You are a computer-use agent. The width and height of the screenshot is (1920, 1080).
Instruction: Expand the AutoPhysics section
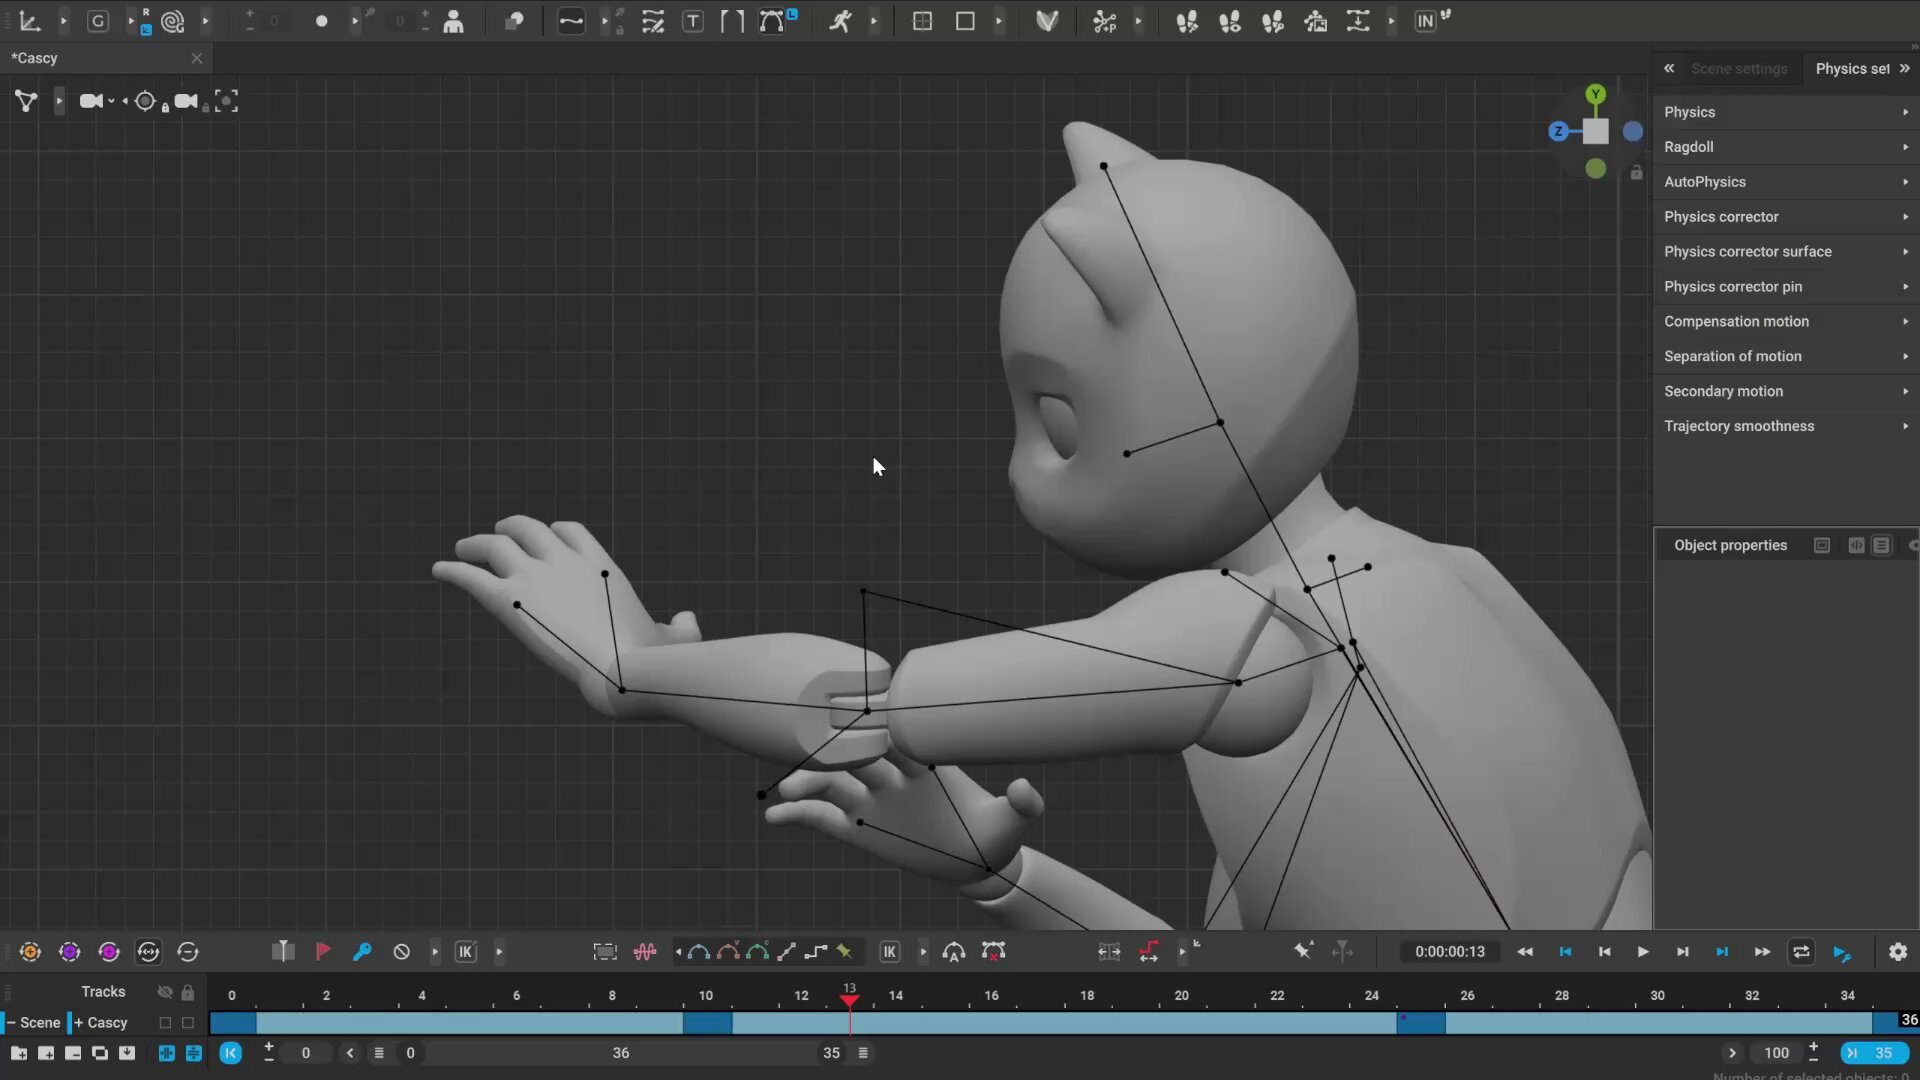pos(1786,182)
